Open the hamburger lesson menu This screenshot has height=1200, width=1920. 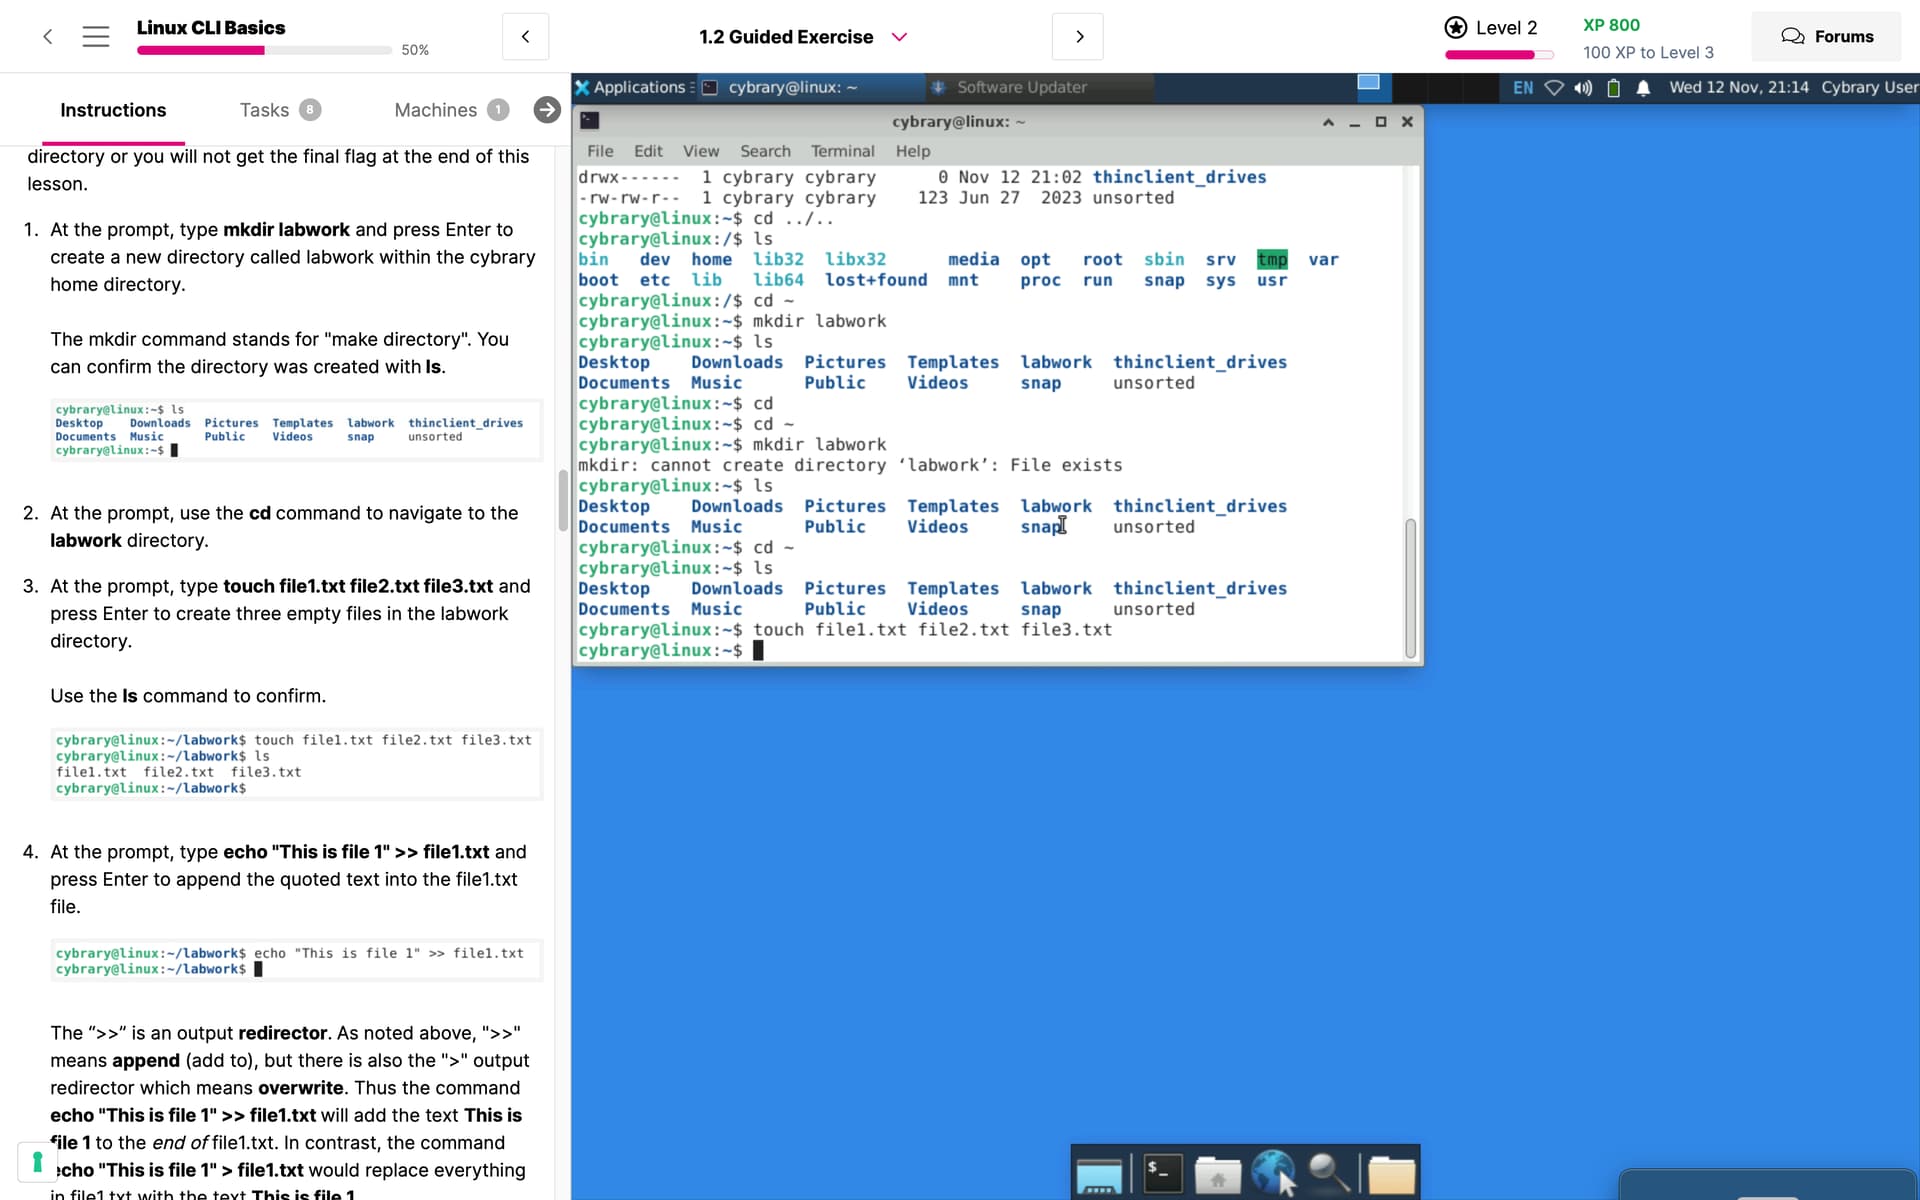tap(96, 37)
